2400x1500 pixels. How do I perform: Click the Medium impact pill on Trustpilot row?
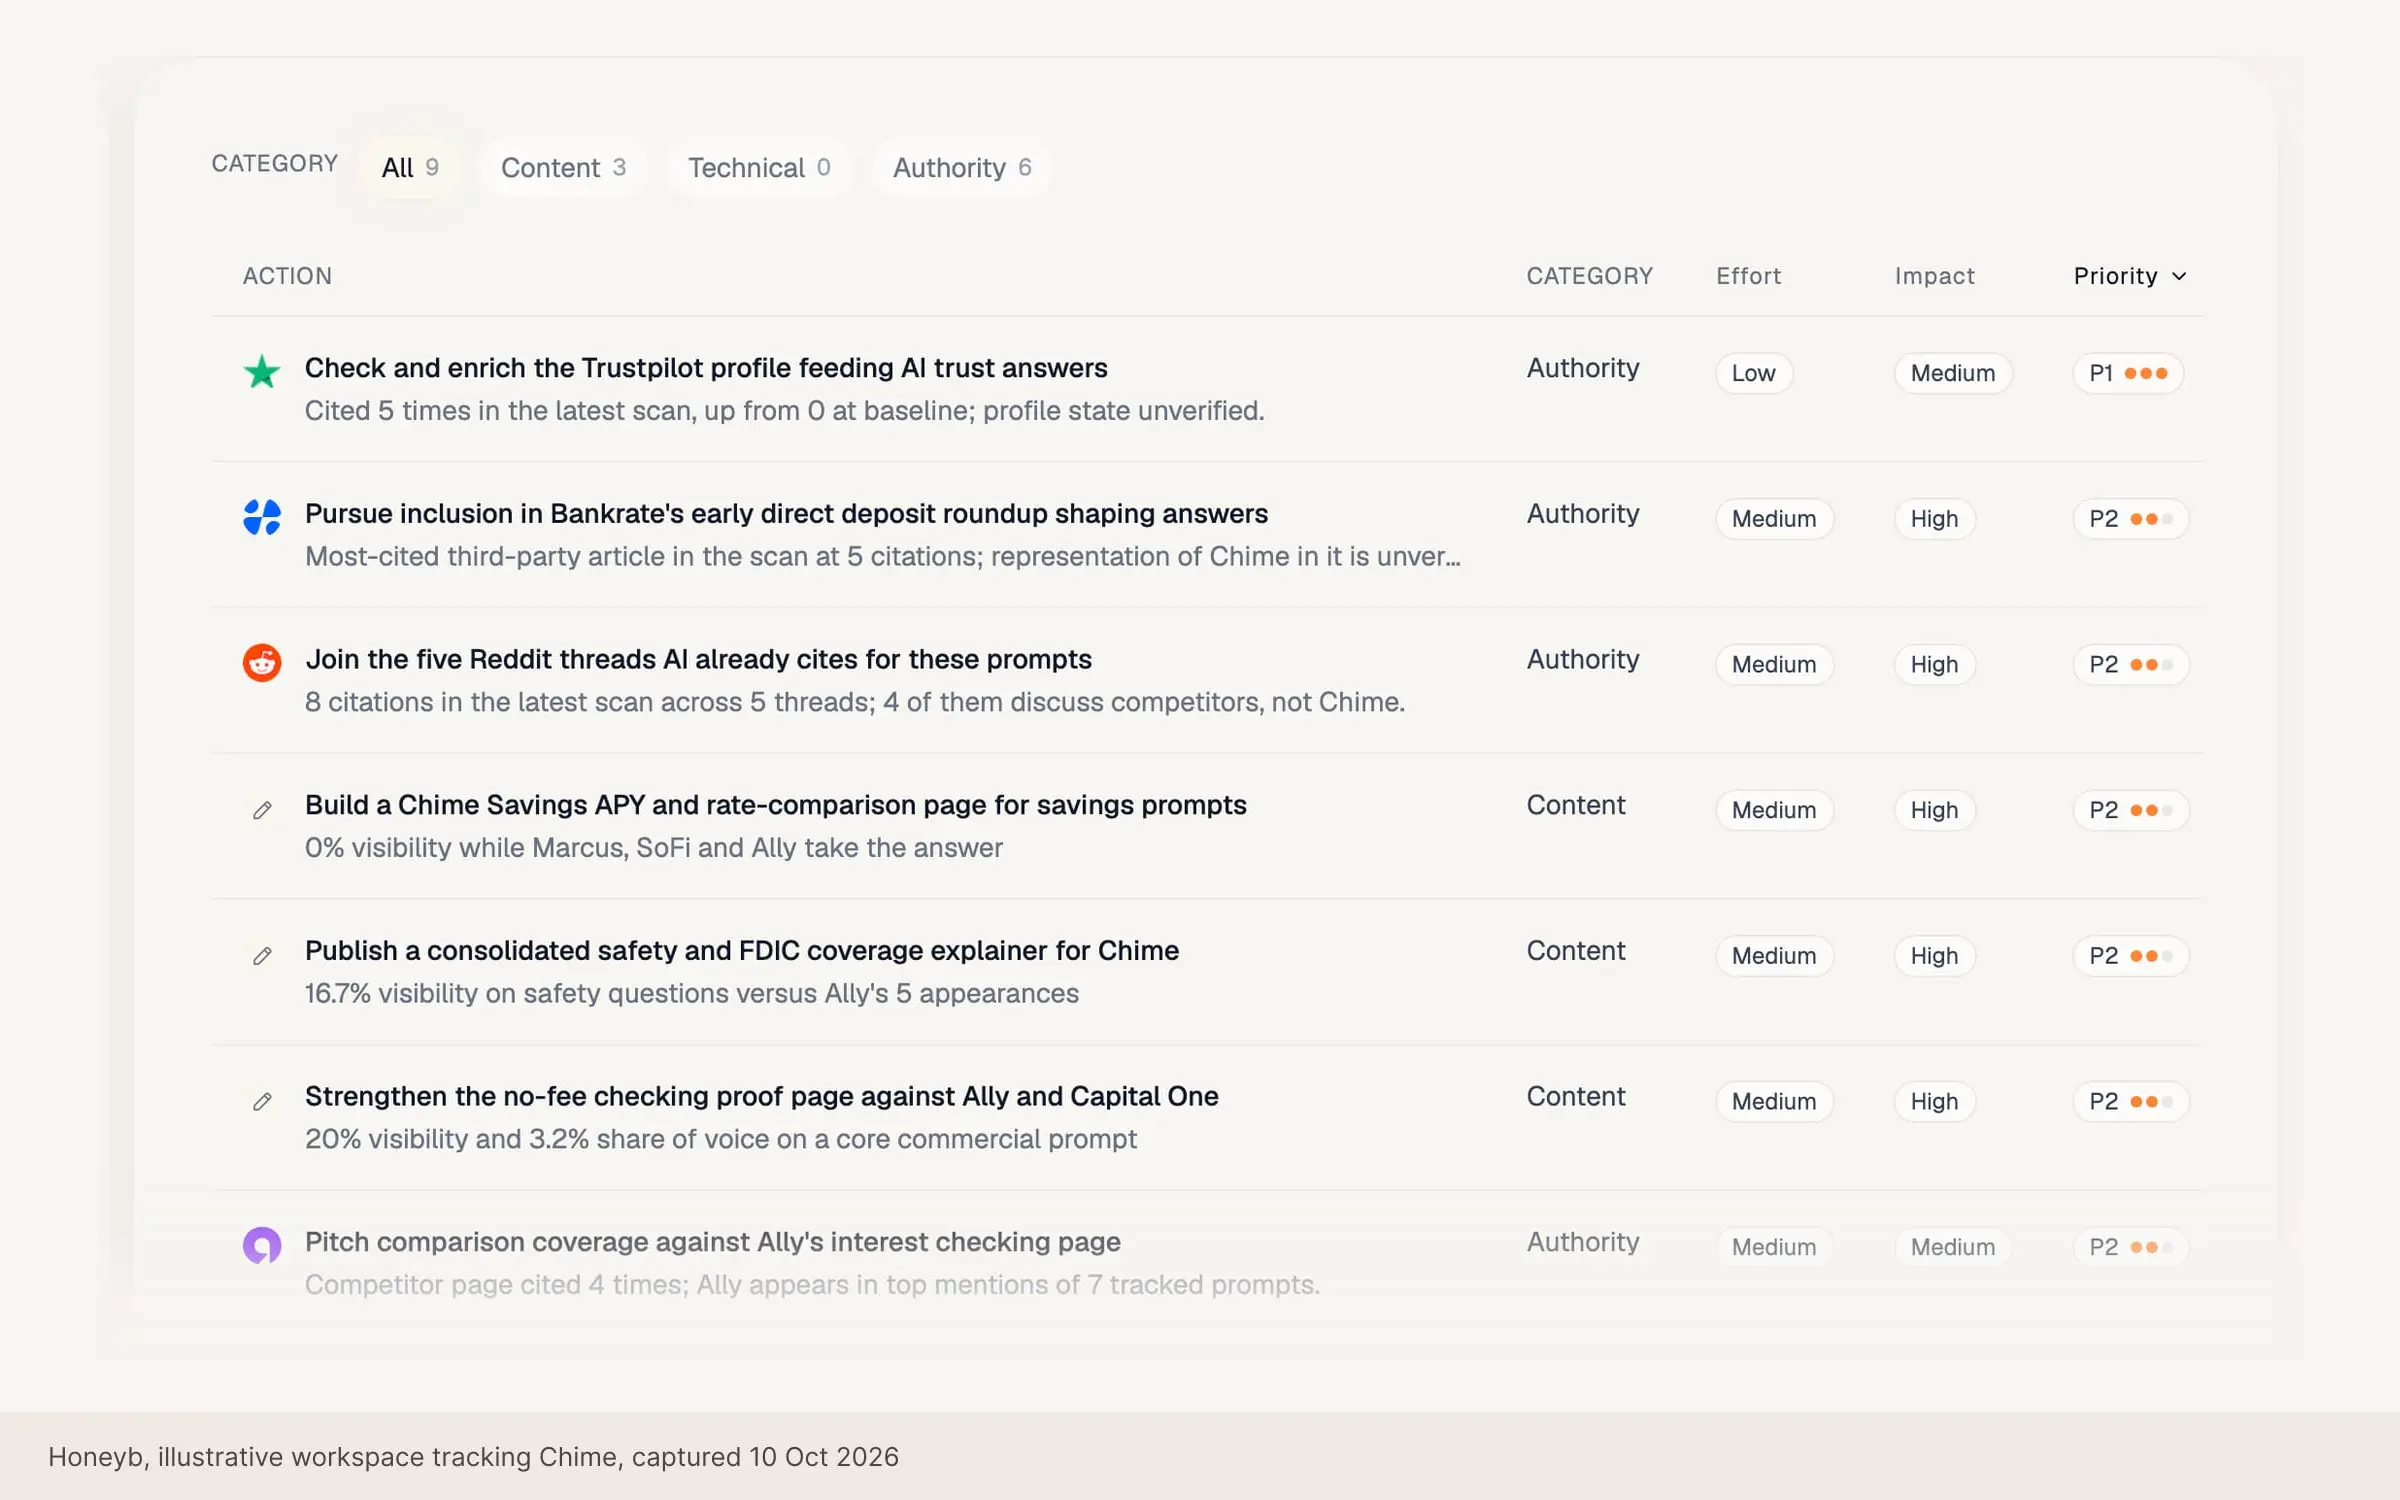[1953, 373]
